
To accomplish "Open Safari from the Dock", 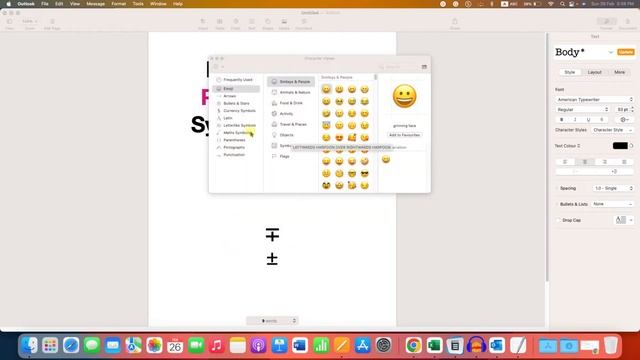I will (71, 346).
